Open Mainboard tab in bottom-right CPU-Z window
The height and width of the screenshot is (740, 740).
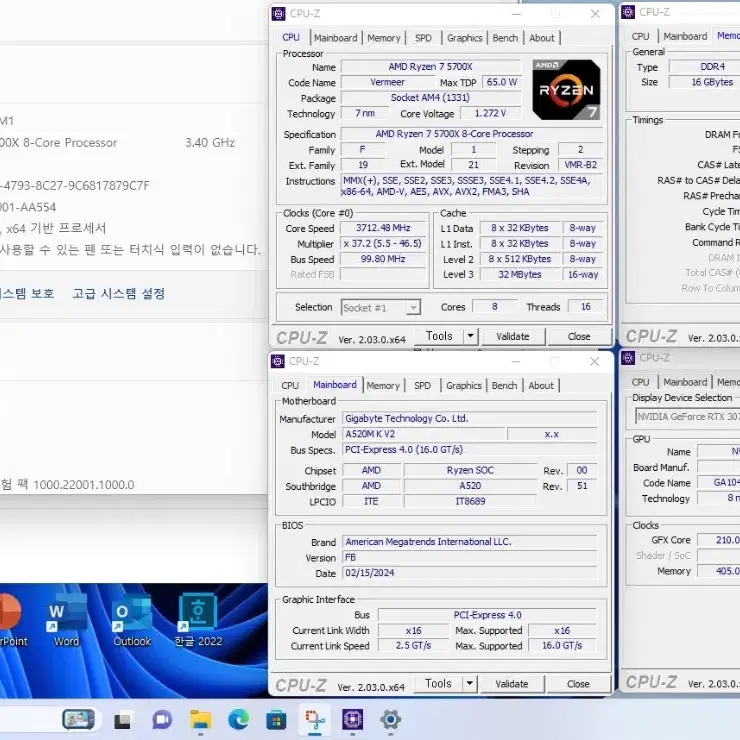685,382
